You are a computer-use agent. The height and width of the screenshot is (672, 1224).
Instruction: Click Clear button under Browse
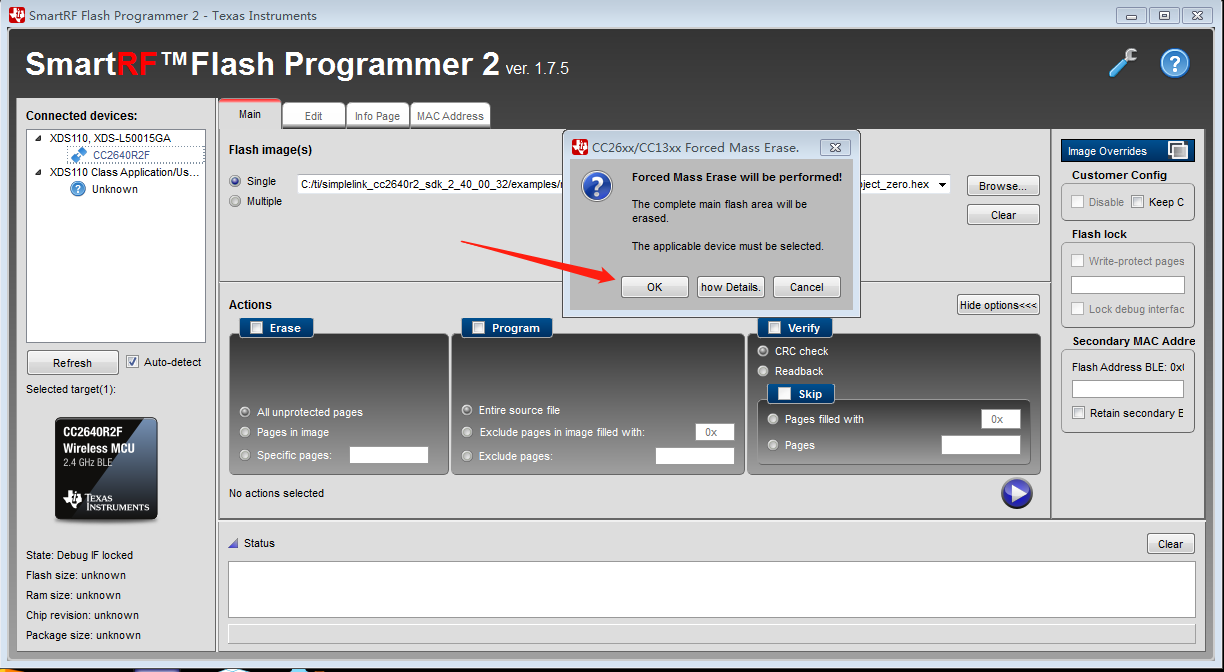(1003, 215)
